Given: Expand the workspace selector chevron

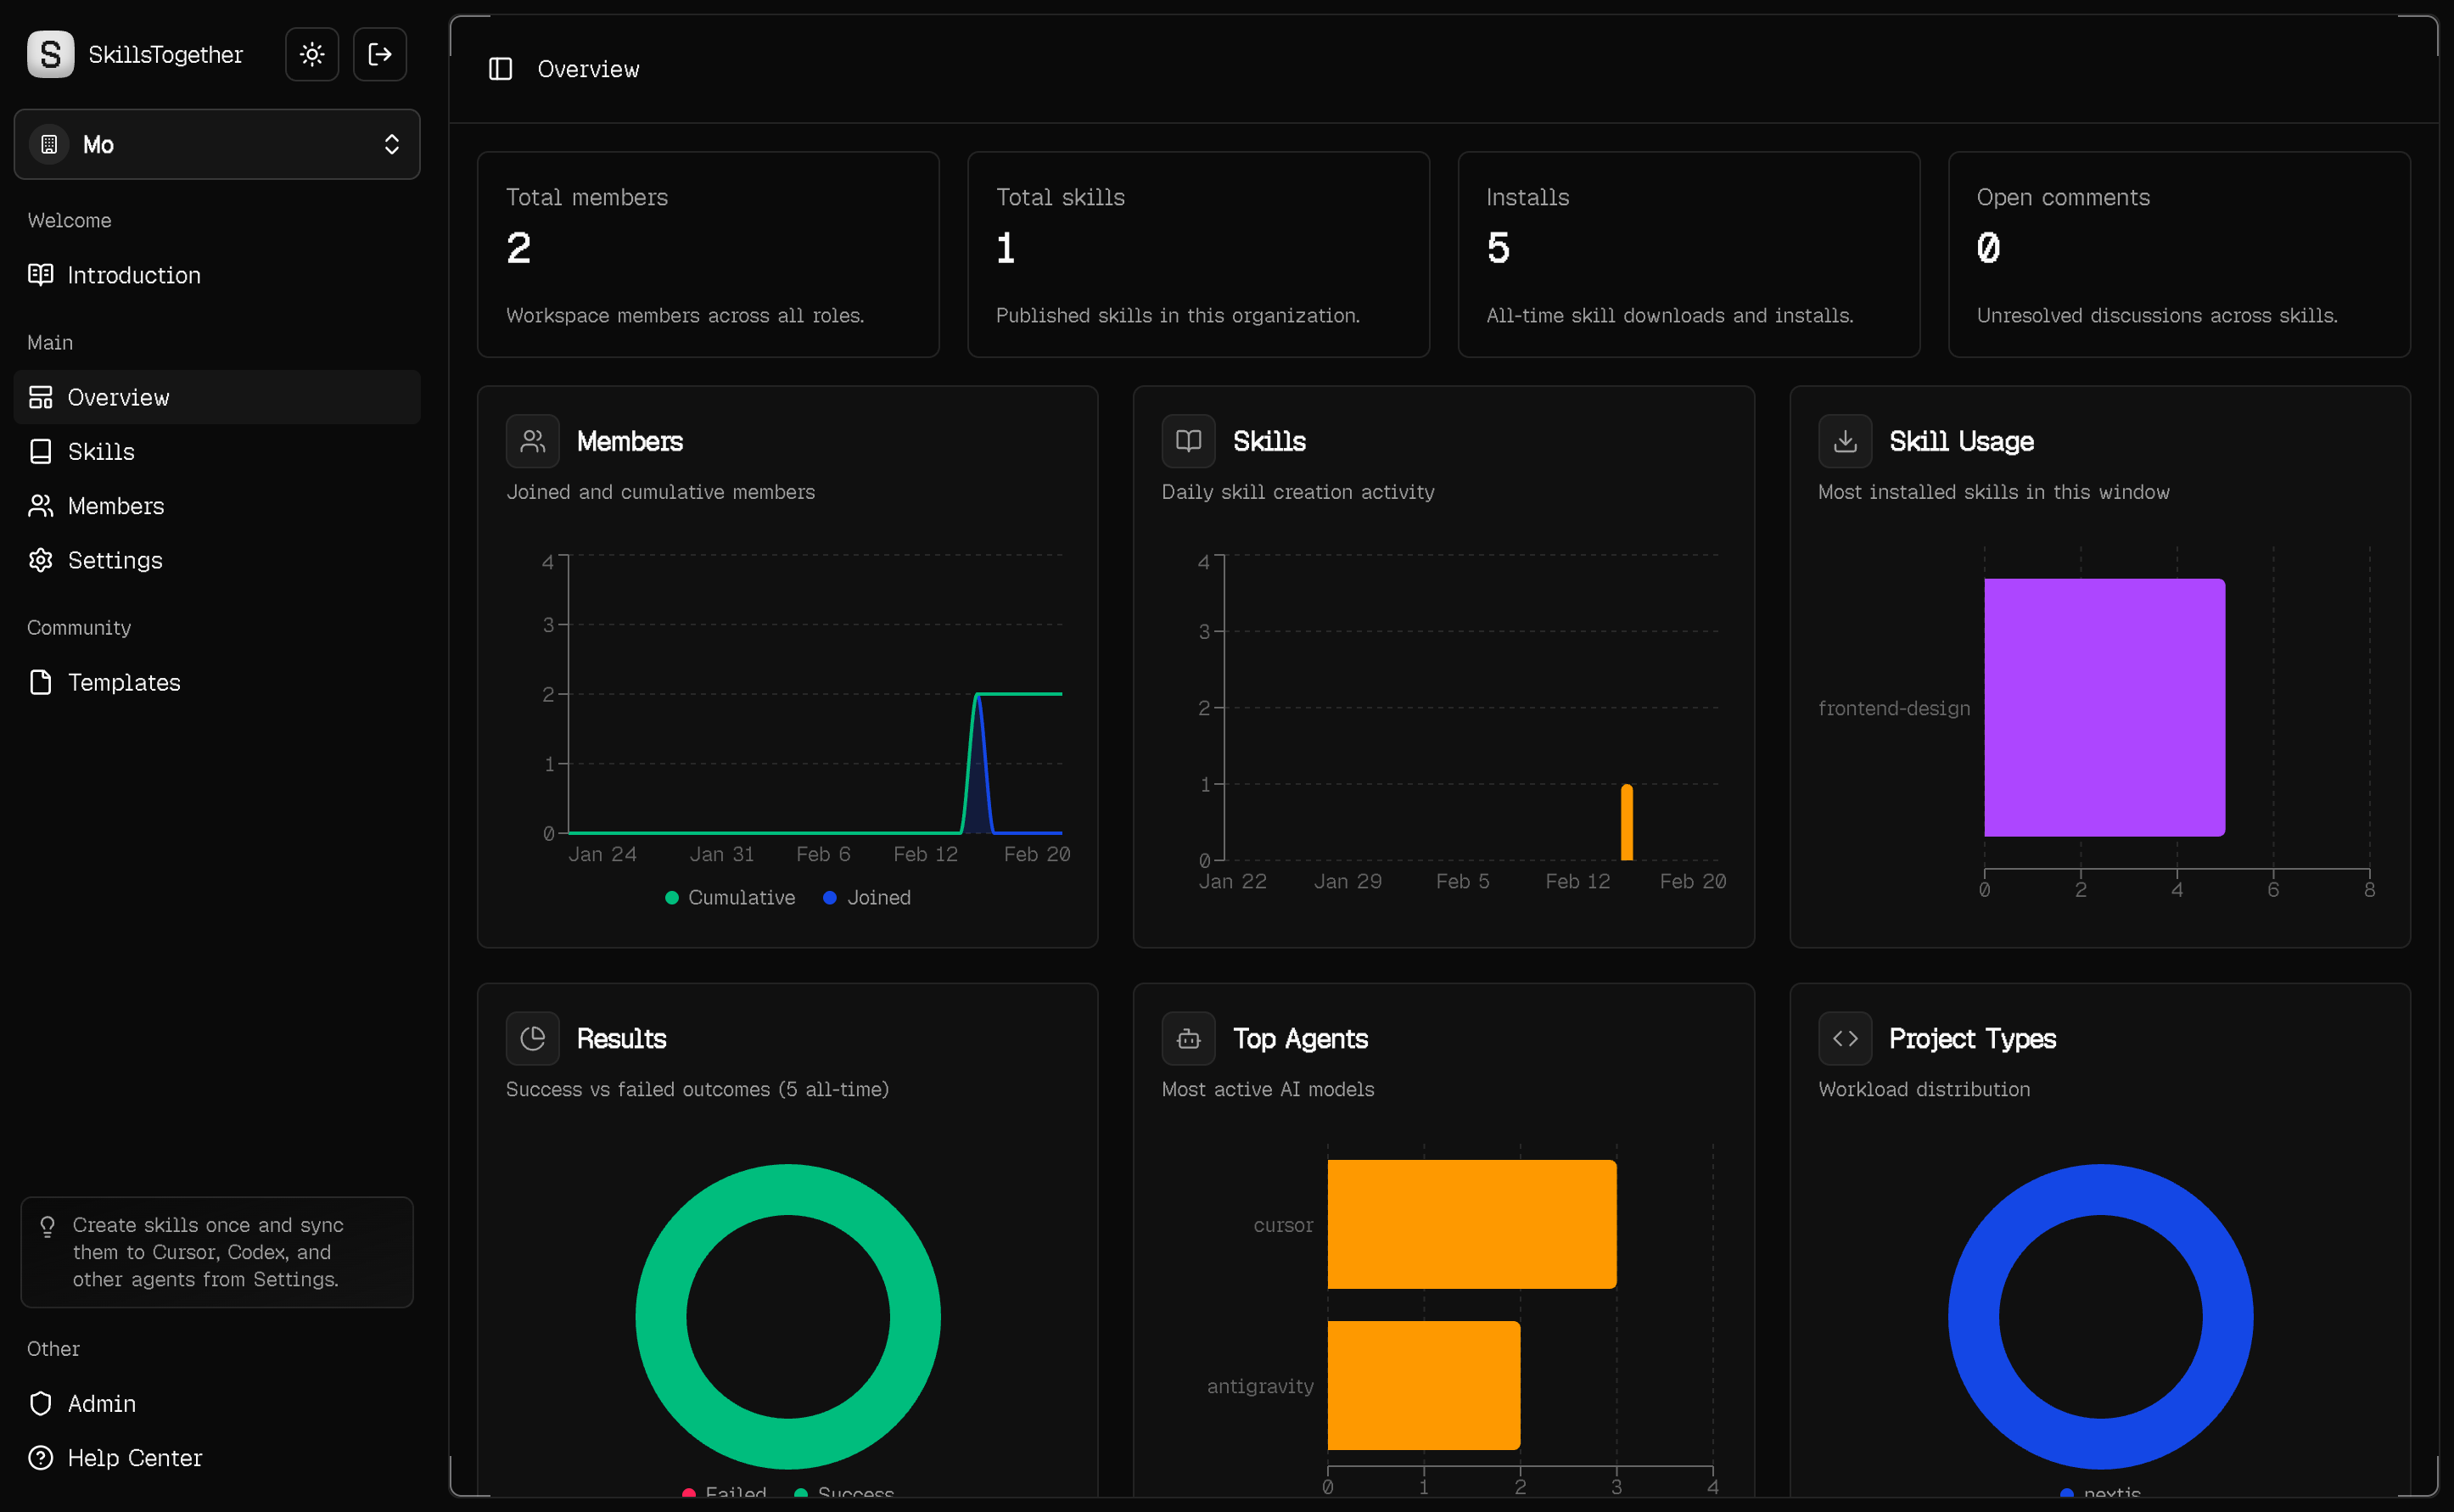Looking at the screenshot, I should [x=391, y=144].
